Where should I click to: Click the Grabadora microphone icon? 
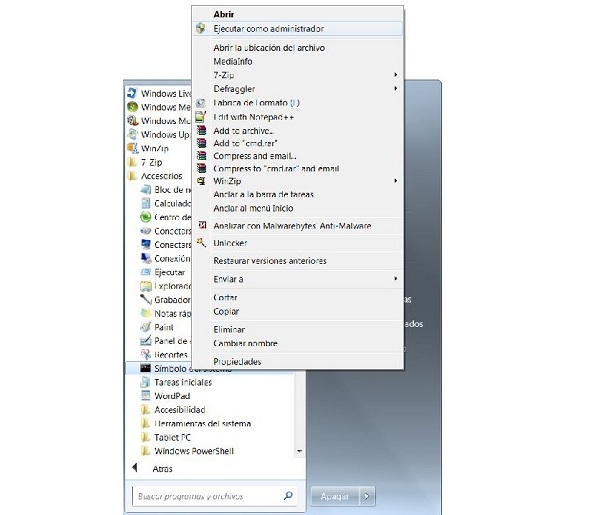coord(146,299)
